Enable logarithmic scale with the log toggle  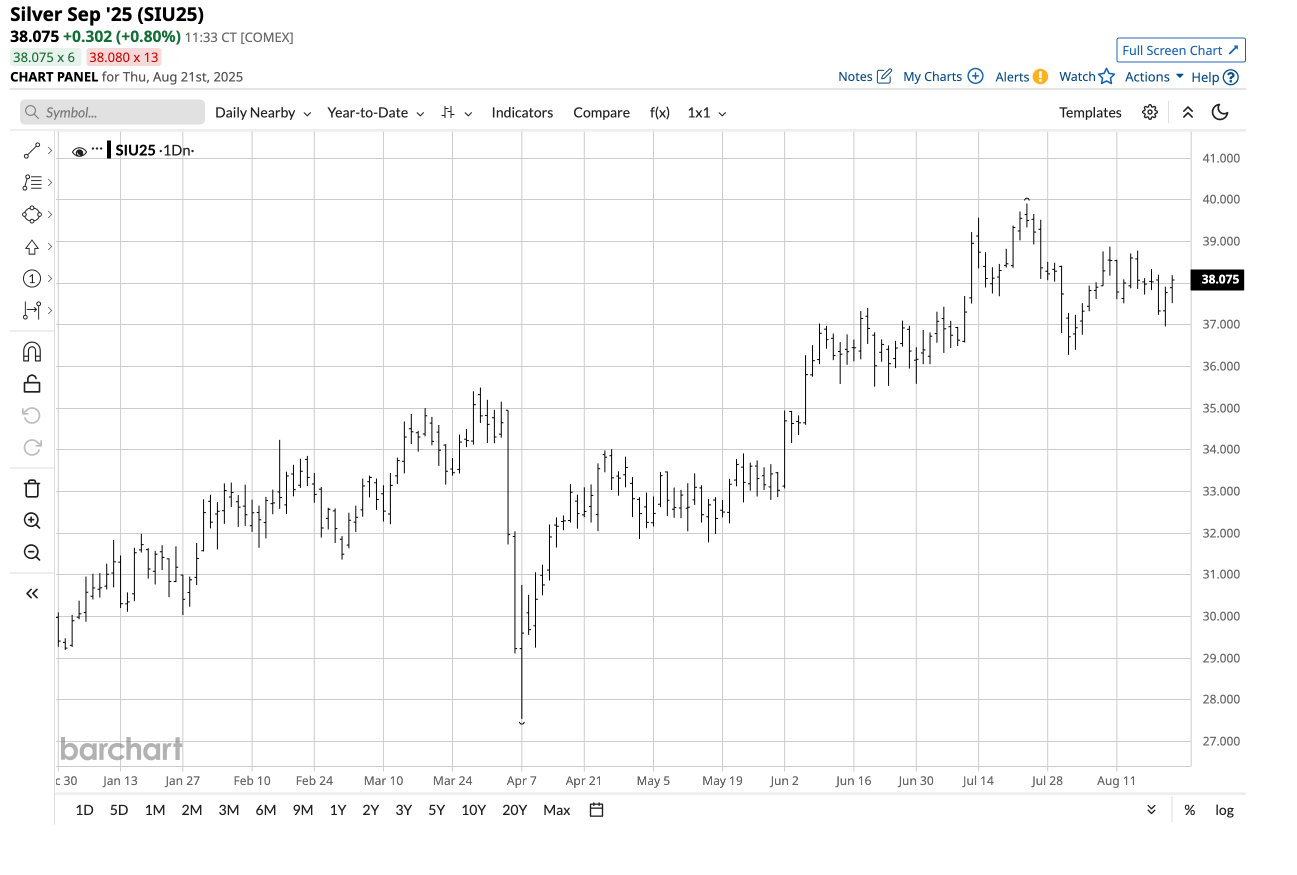[x=1224, y=810]
